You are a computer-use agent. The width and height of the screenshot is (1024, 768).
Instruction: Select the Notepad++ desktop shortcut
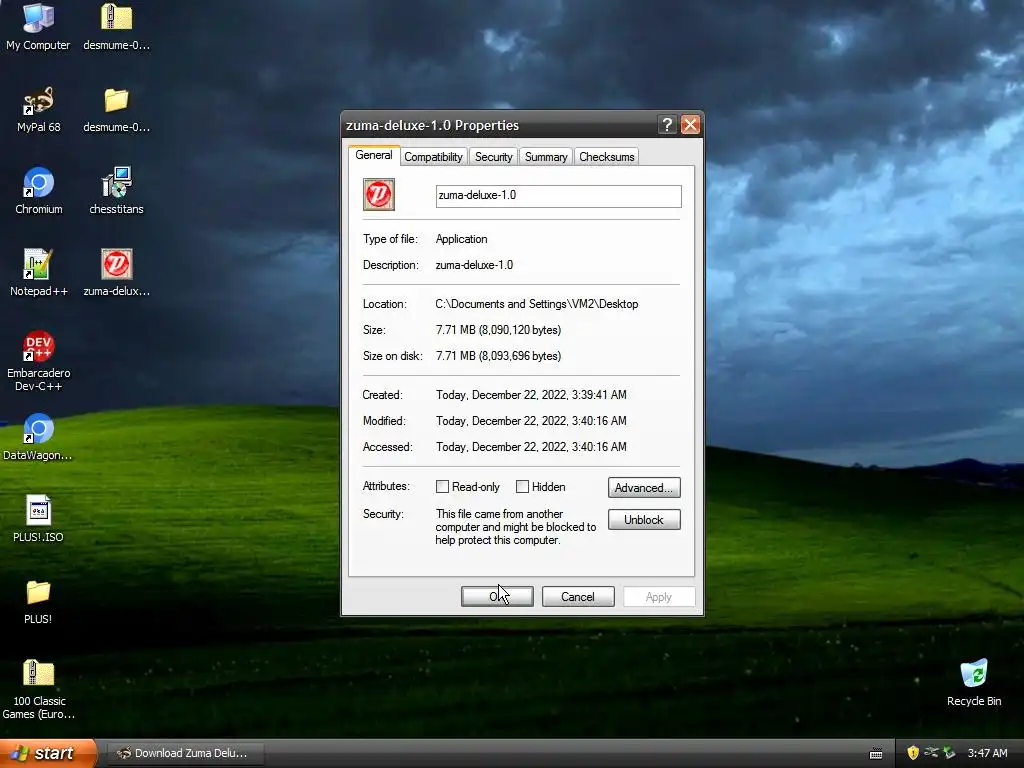38,274
